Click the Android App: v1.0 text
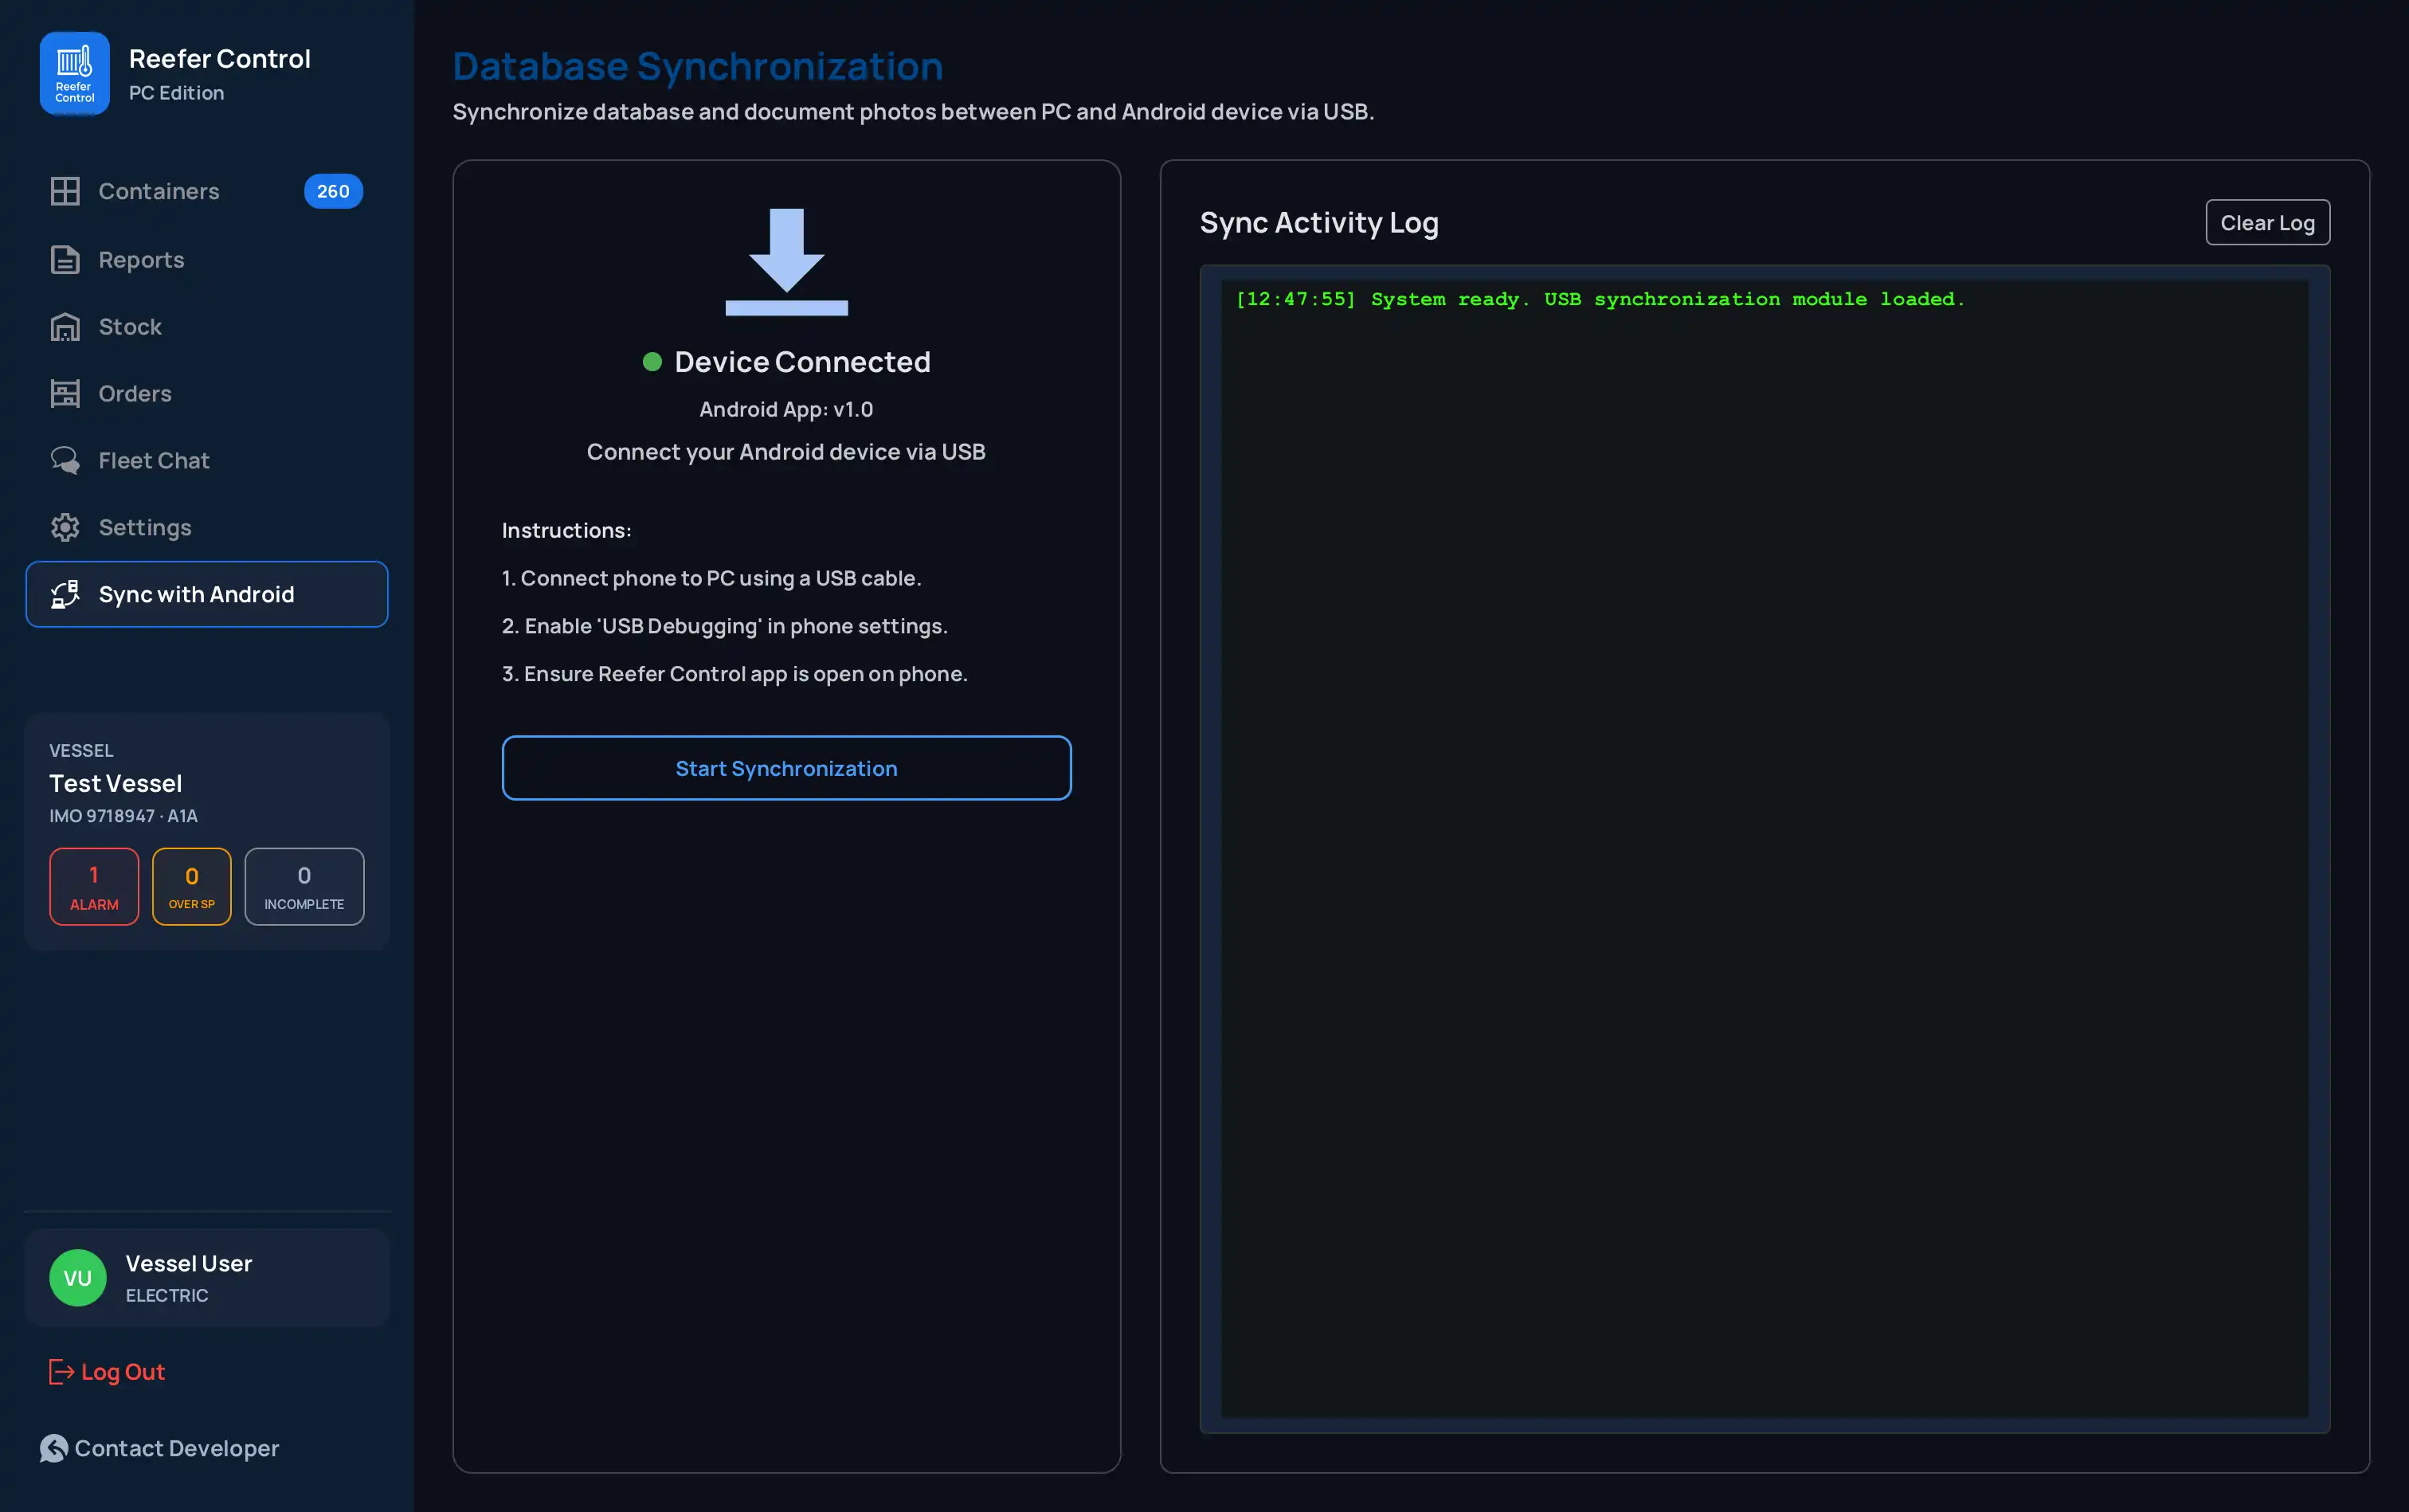 pyautogui.click(x=786, y=409)
